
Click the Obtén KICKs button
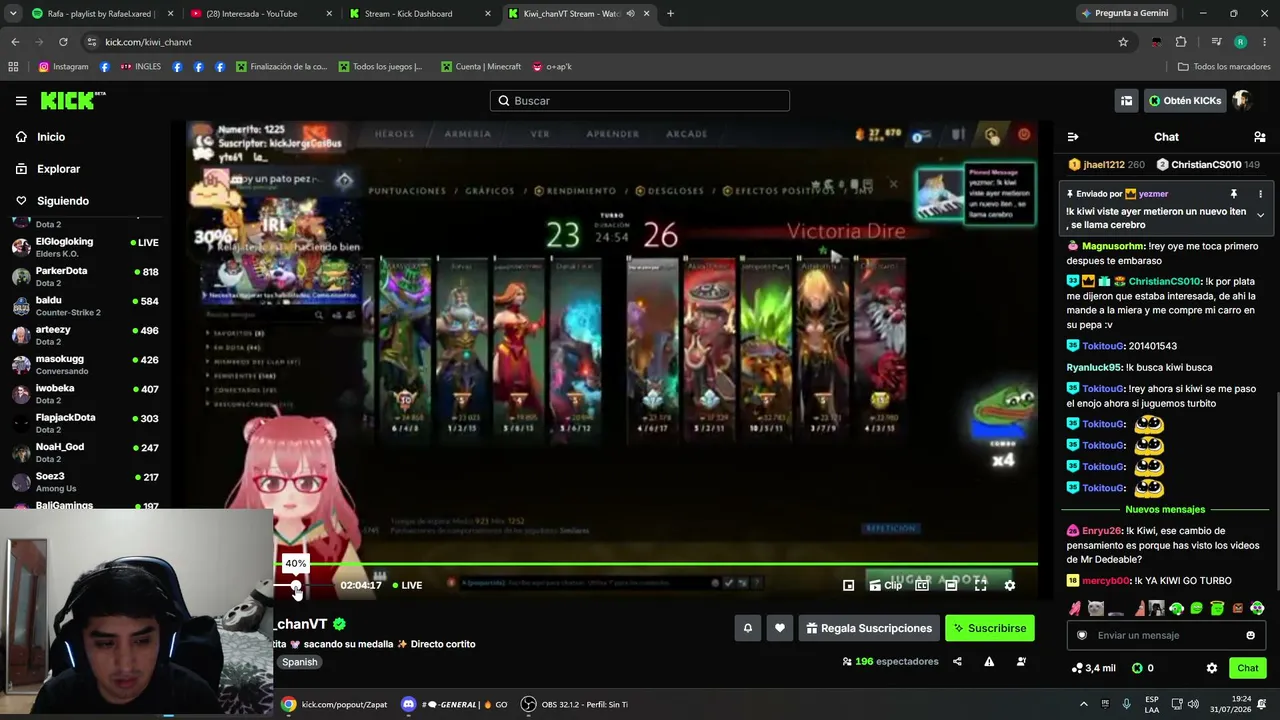tap(1185, 101)
